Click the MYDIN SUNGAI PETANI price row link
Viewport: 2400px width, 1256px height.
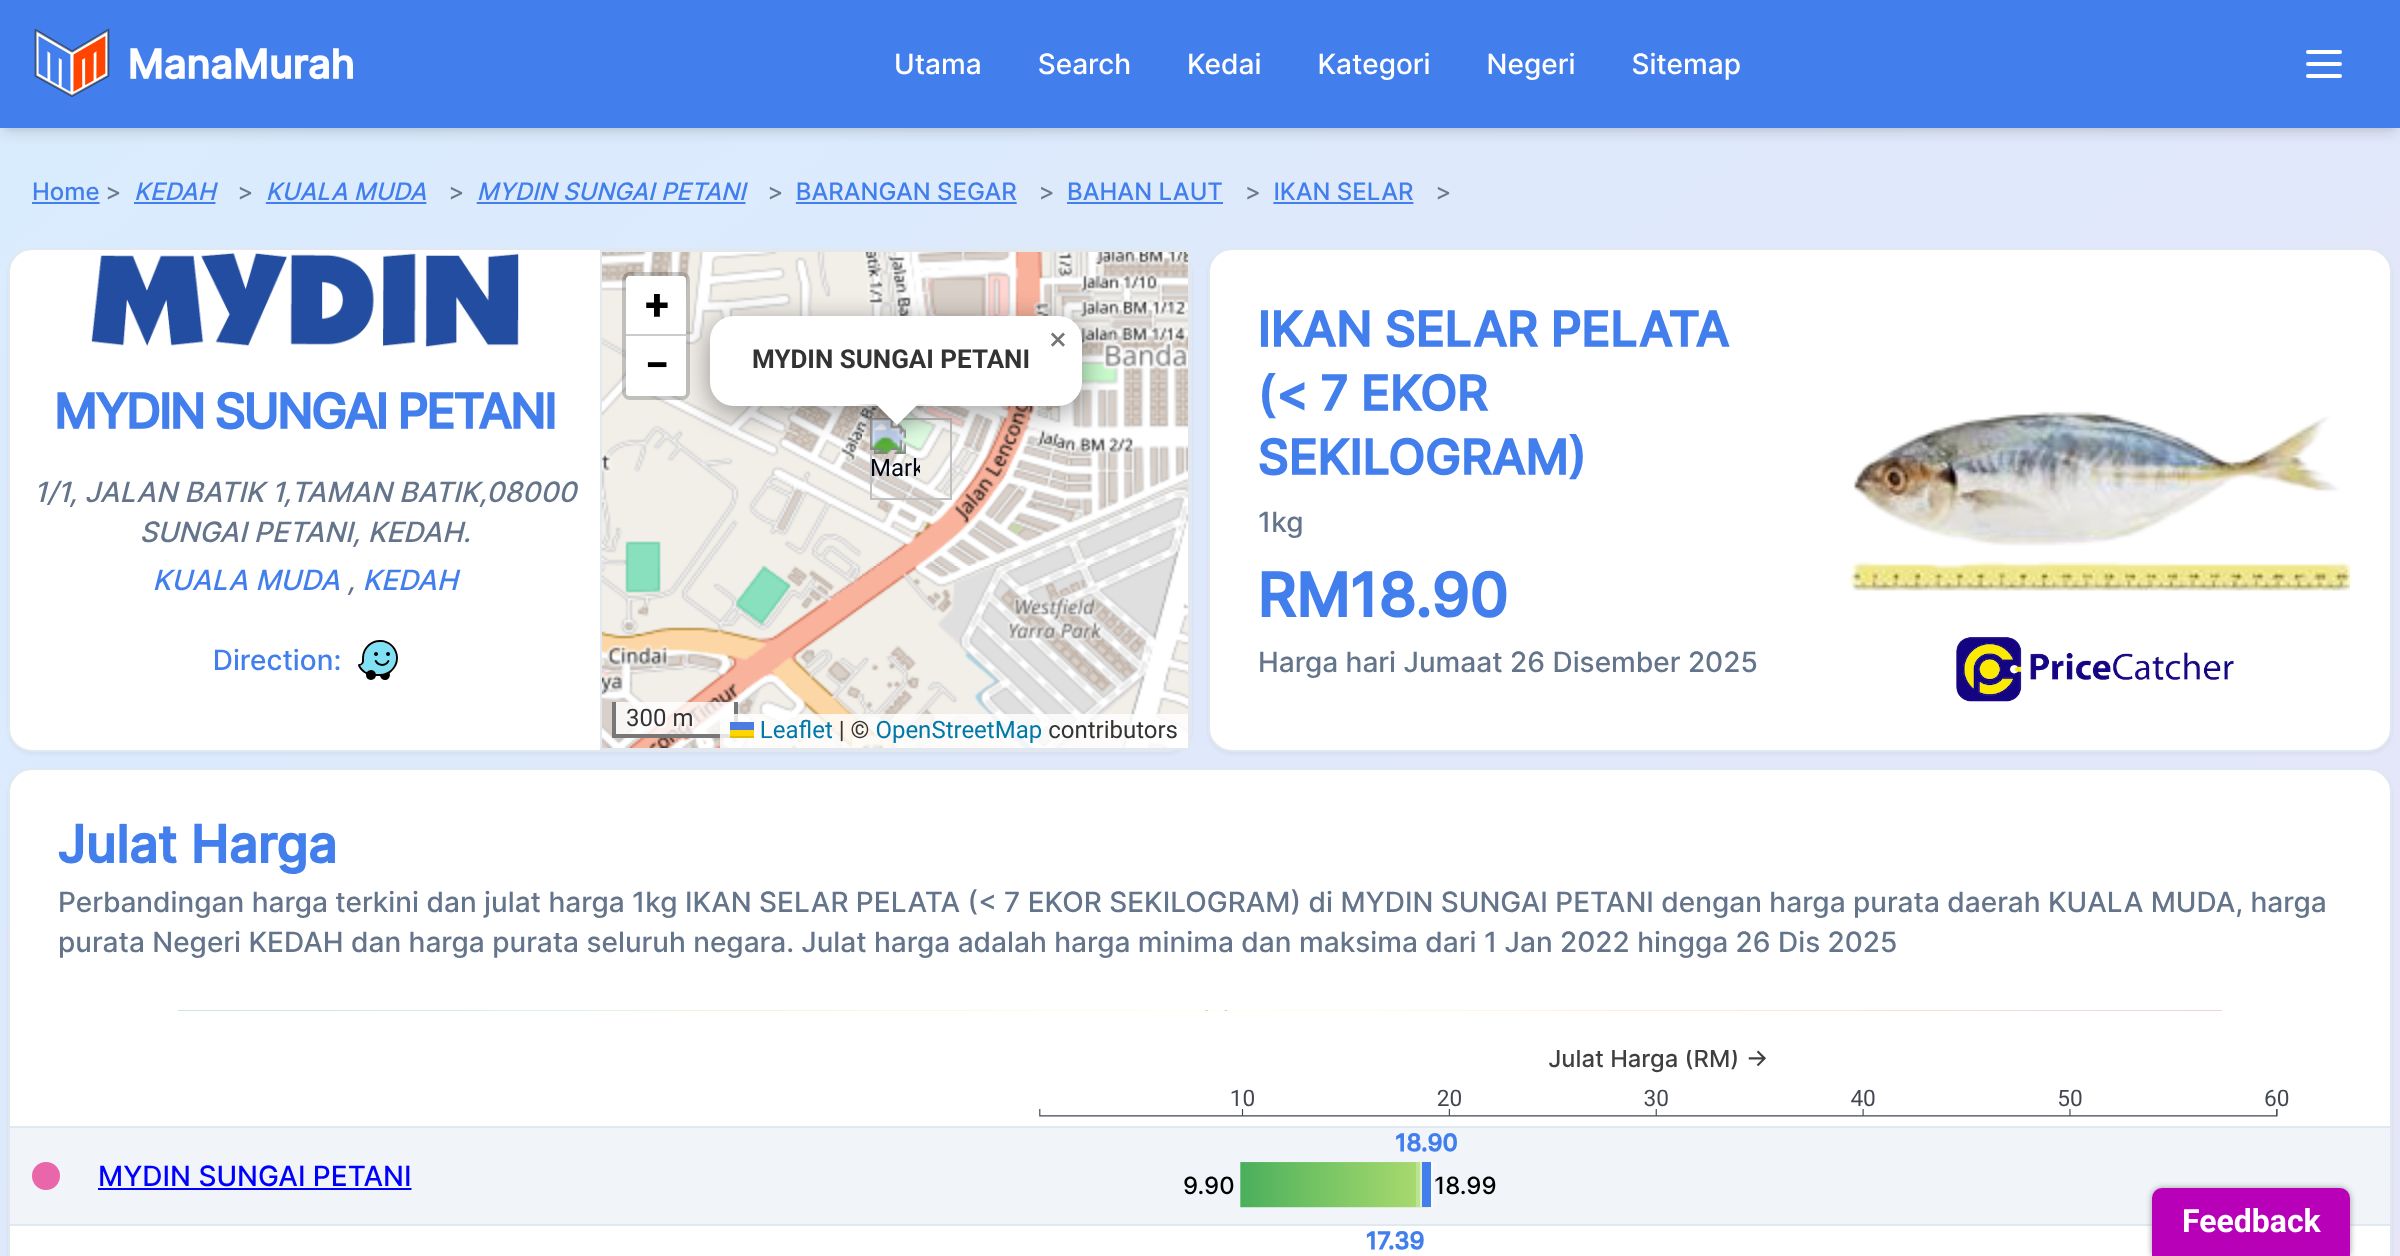[254, 1176]
